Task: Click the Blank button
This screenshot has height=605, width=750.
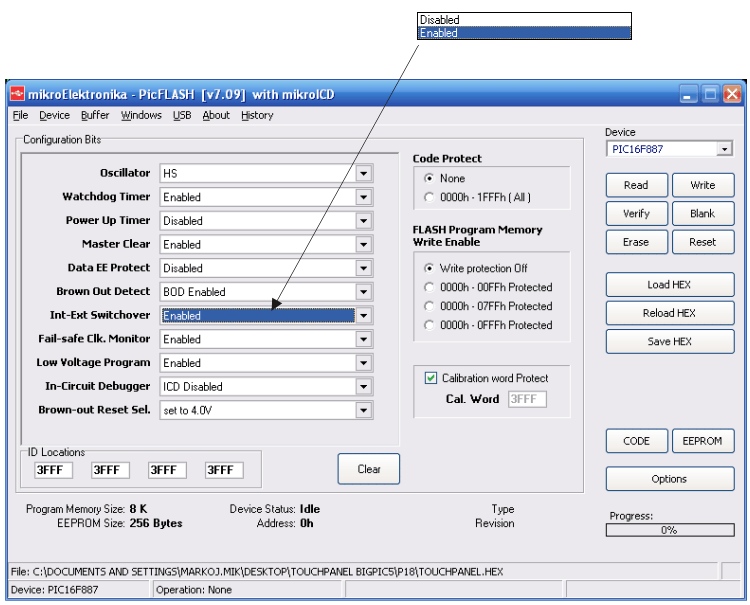Action: pyautogui.click(x=703, y=213)
